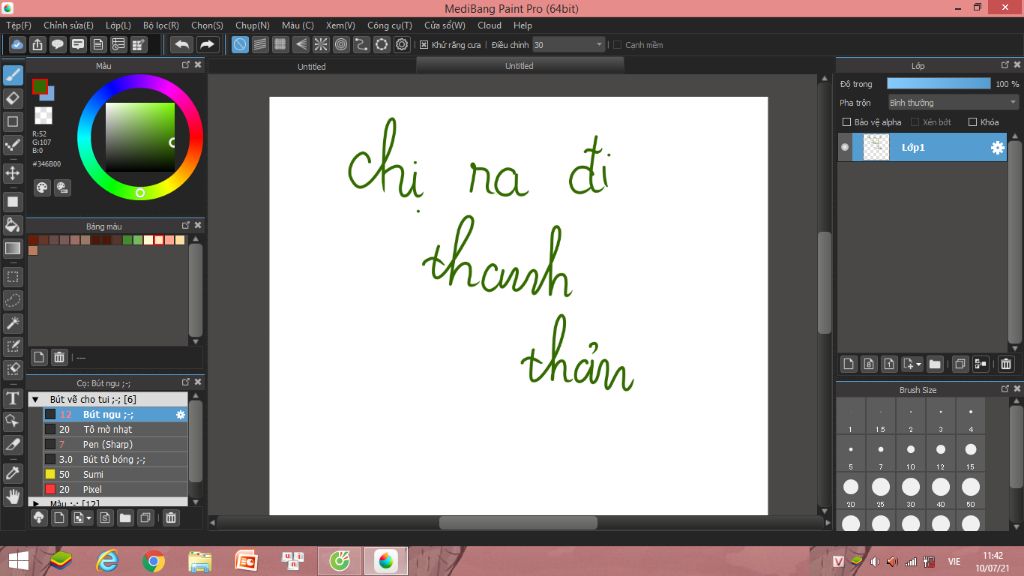The height and width of the screenshot is (576, 1024).
Task: Switch to the first Untitled tab
Action: (312, 67)
